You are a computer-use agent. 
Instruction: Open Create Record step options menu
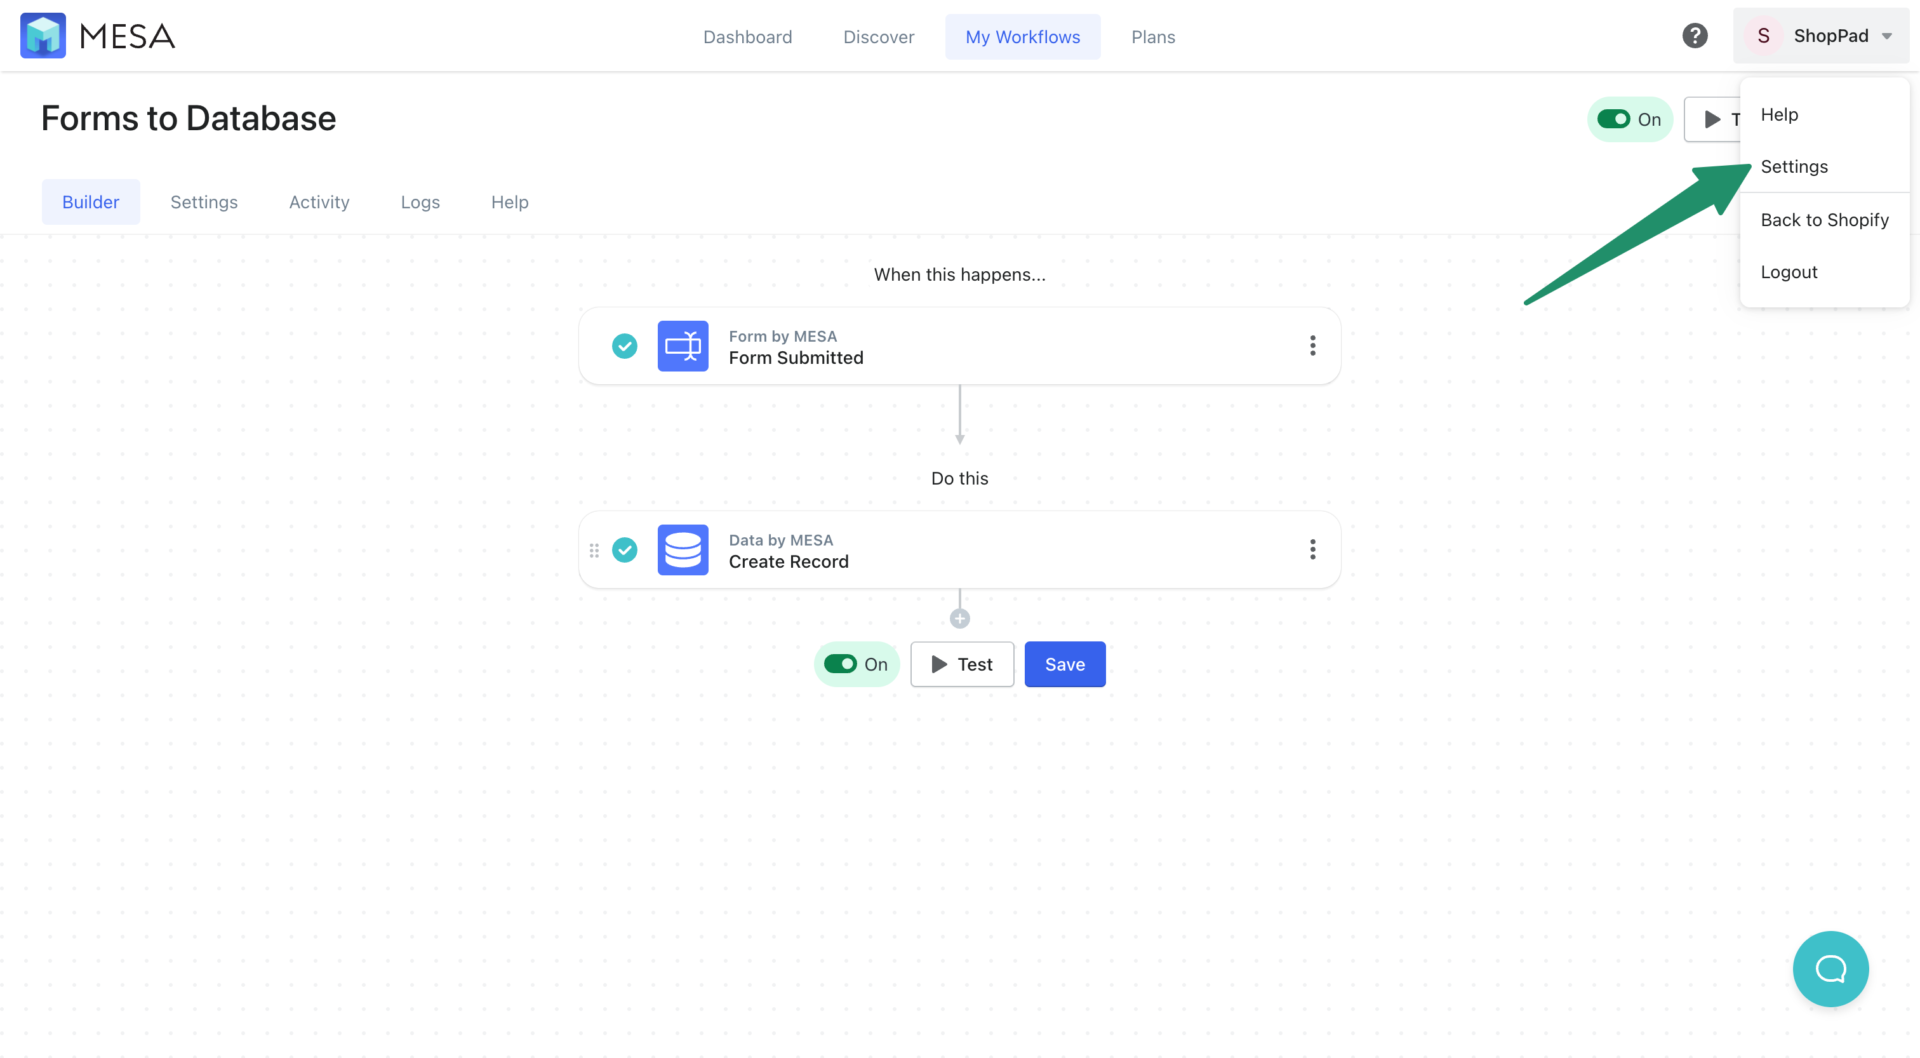pyautogui.click(x=1312, y=550)
